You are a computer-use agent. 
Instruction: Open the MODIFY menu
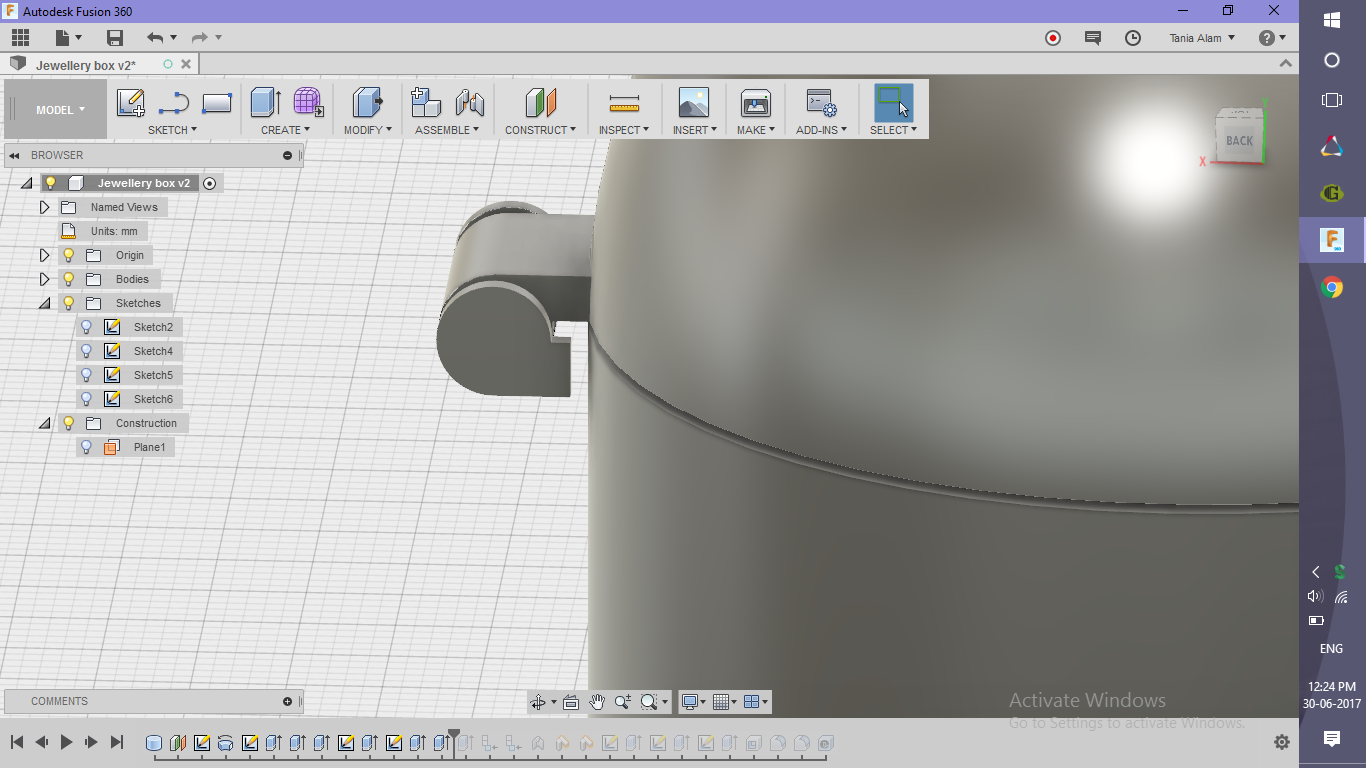367,130
